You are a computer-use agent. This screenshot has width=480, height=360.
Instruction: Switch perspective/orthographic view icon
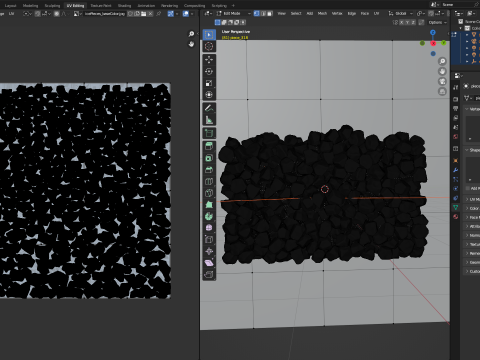442,91
